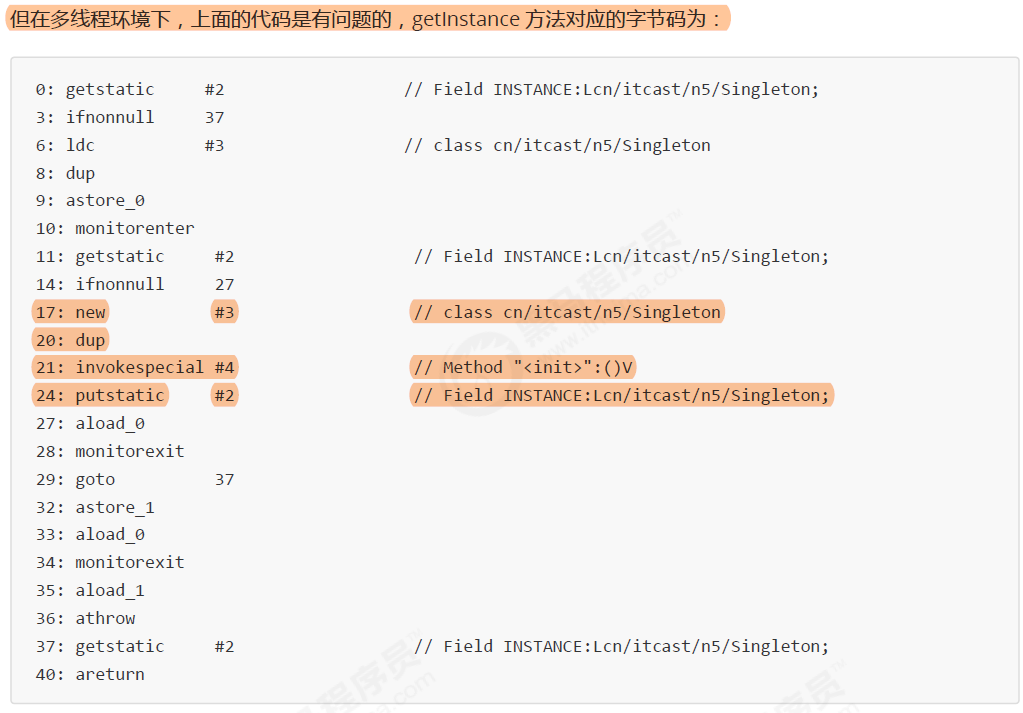Click the '27: aload_0' instruction
Viewport: 1023px width, 713px height.
click(90, 424)
